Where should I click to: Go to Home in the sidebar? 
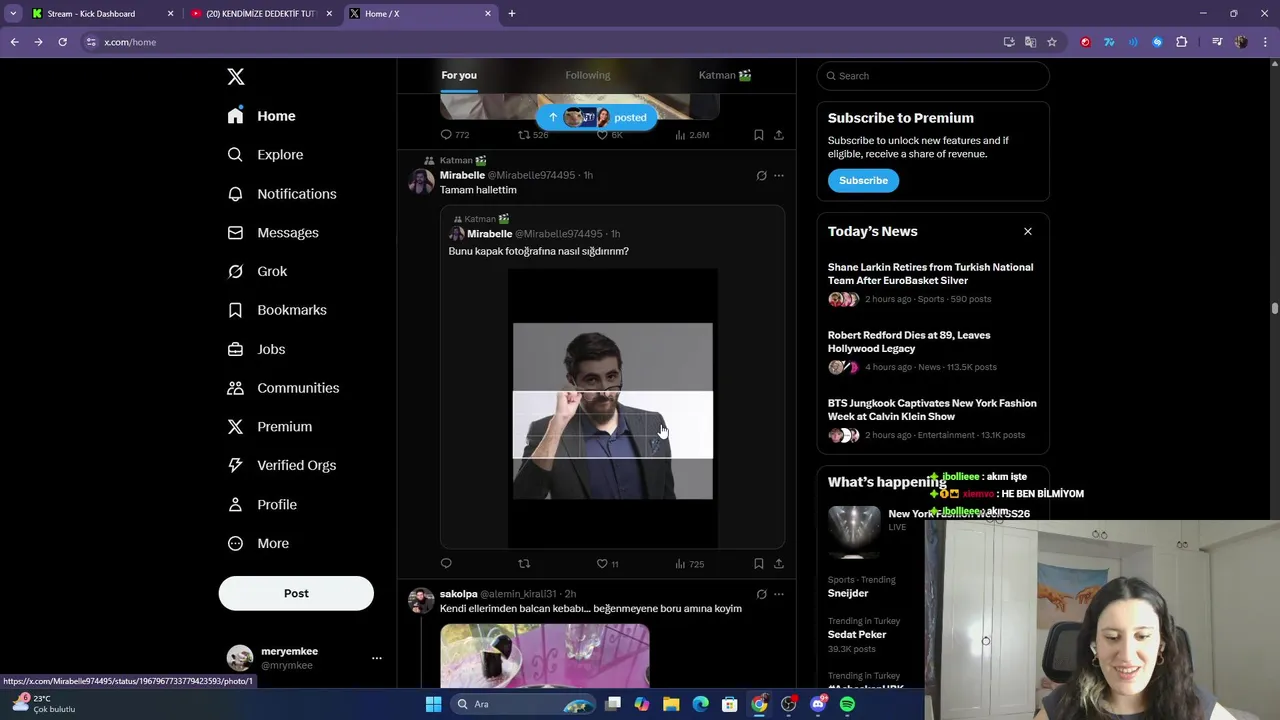click(261, 116)
